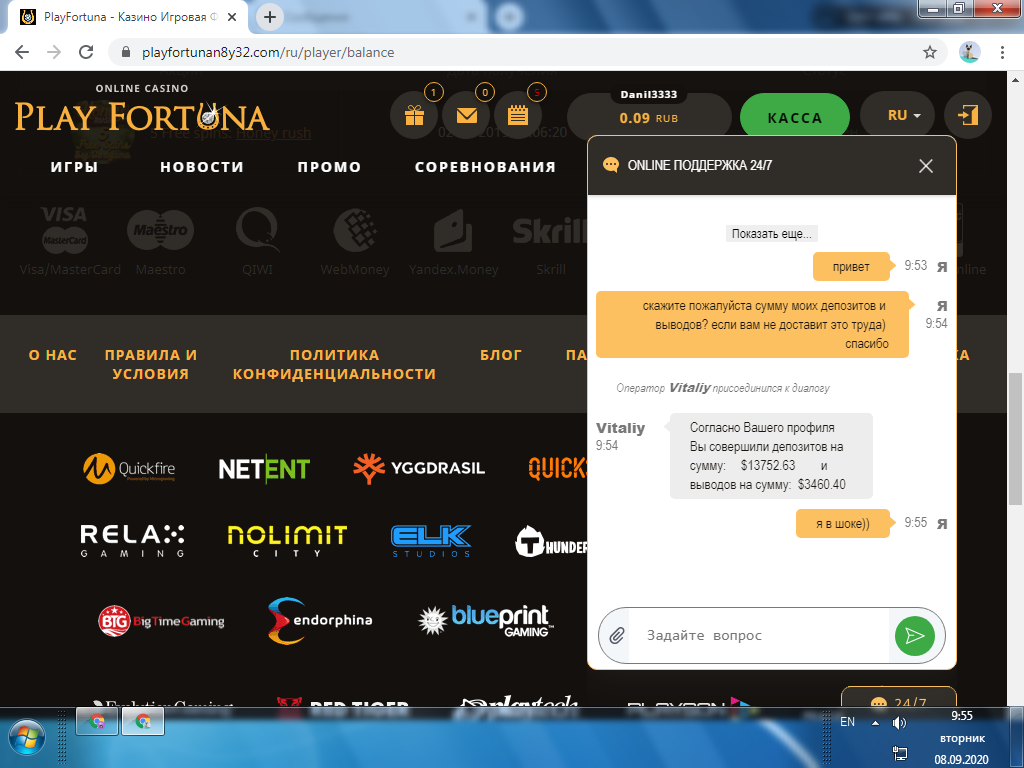Viewport: 1024px width, 768px height.
Task: Click the browser address bar URL
Action: click(x=268, y=52)
